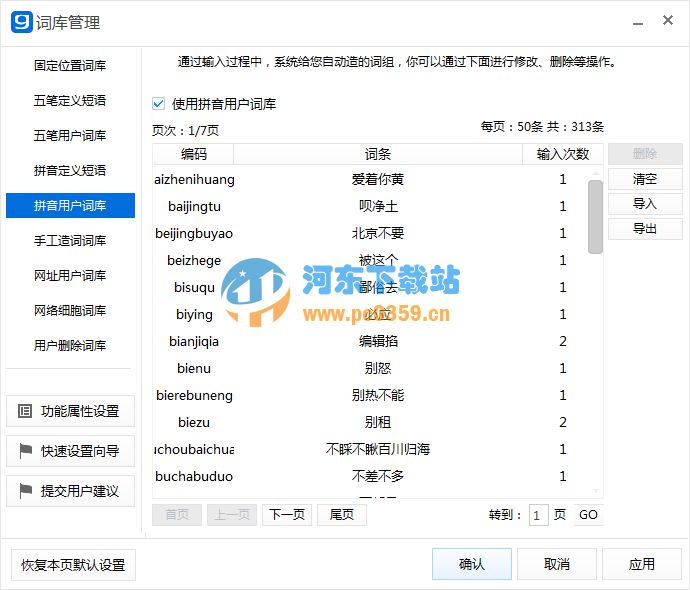Click the 导入 button
The width and height of the screenshot is (690, 590).
(645, 204)
